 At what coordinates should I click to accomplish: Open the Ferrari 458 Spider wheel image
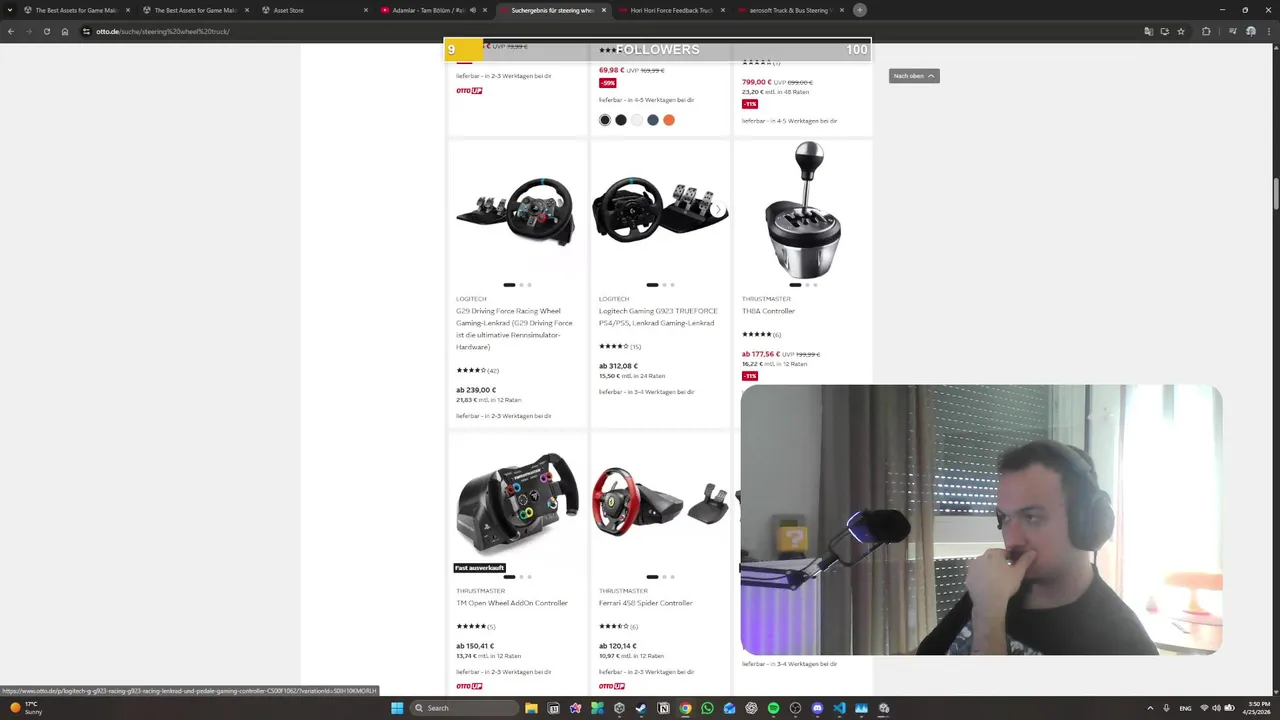[x=660, y=502]
